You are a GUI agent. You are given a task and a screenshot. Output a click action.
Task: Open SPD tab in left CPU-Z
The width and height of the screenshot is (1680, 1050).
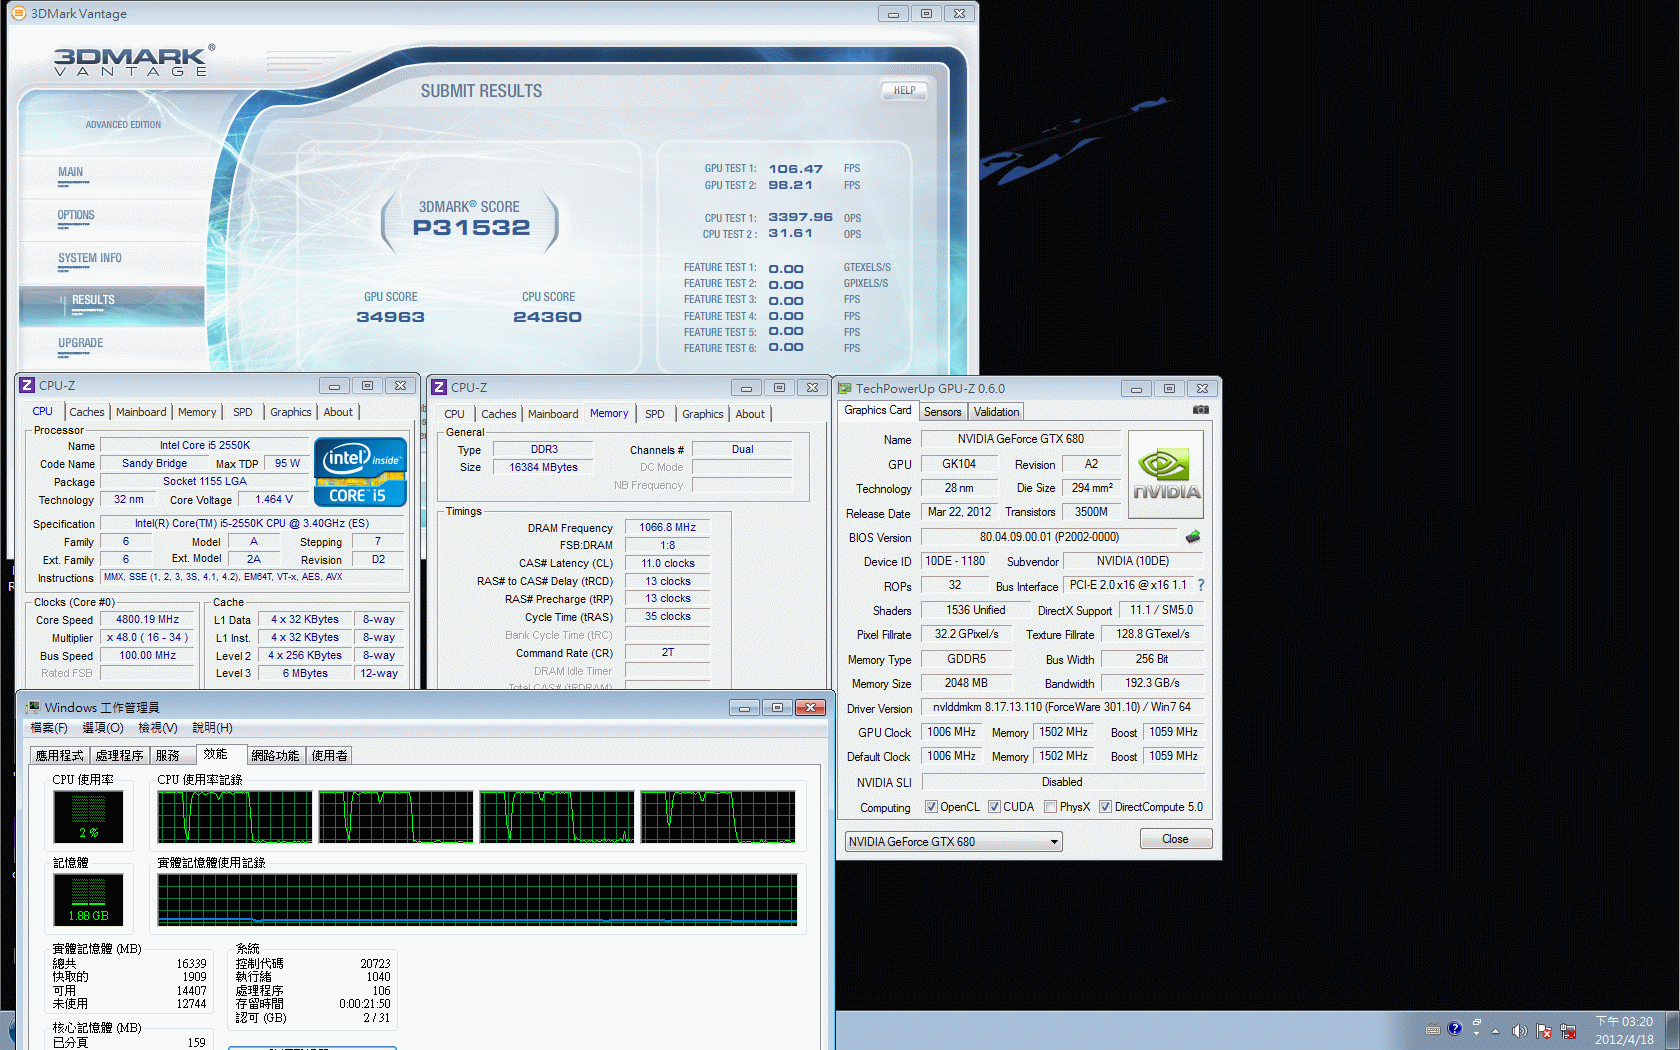(242, 412)
